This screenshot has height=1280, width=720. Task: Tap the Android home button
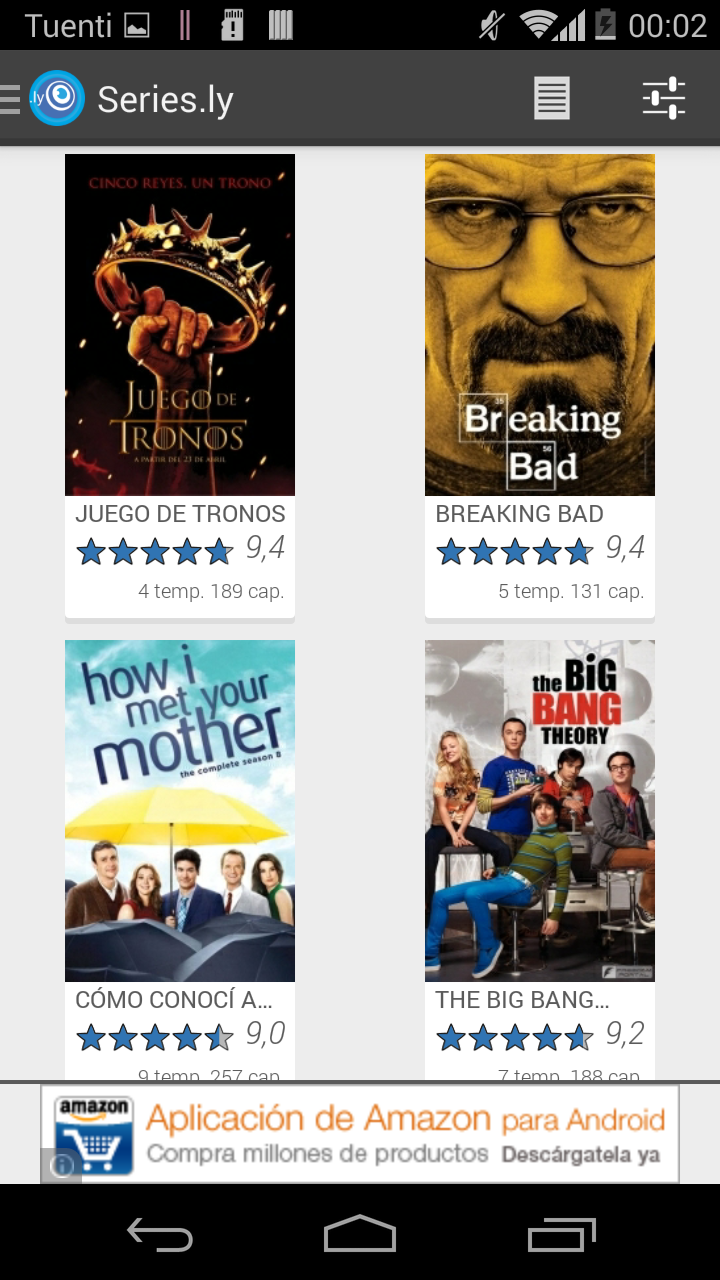360,1234
